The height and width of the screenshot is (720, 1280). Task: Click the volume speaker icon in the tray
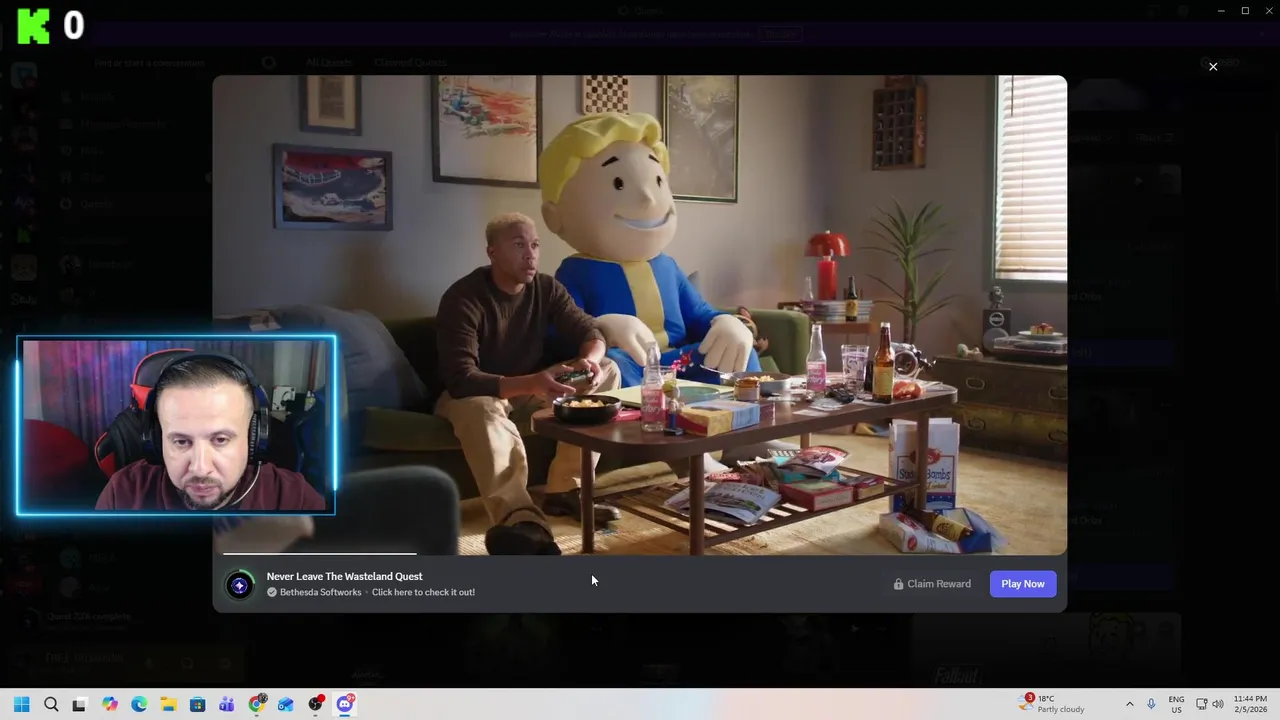coord(1218,704)
